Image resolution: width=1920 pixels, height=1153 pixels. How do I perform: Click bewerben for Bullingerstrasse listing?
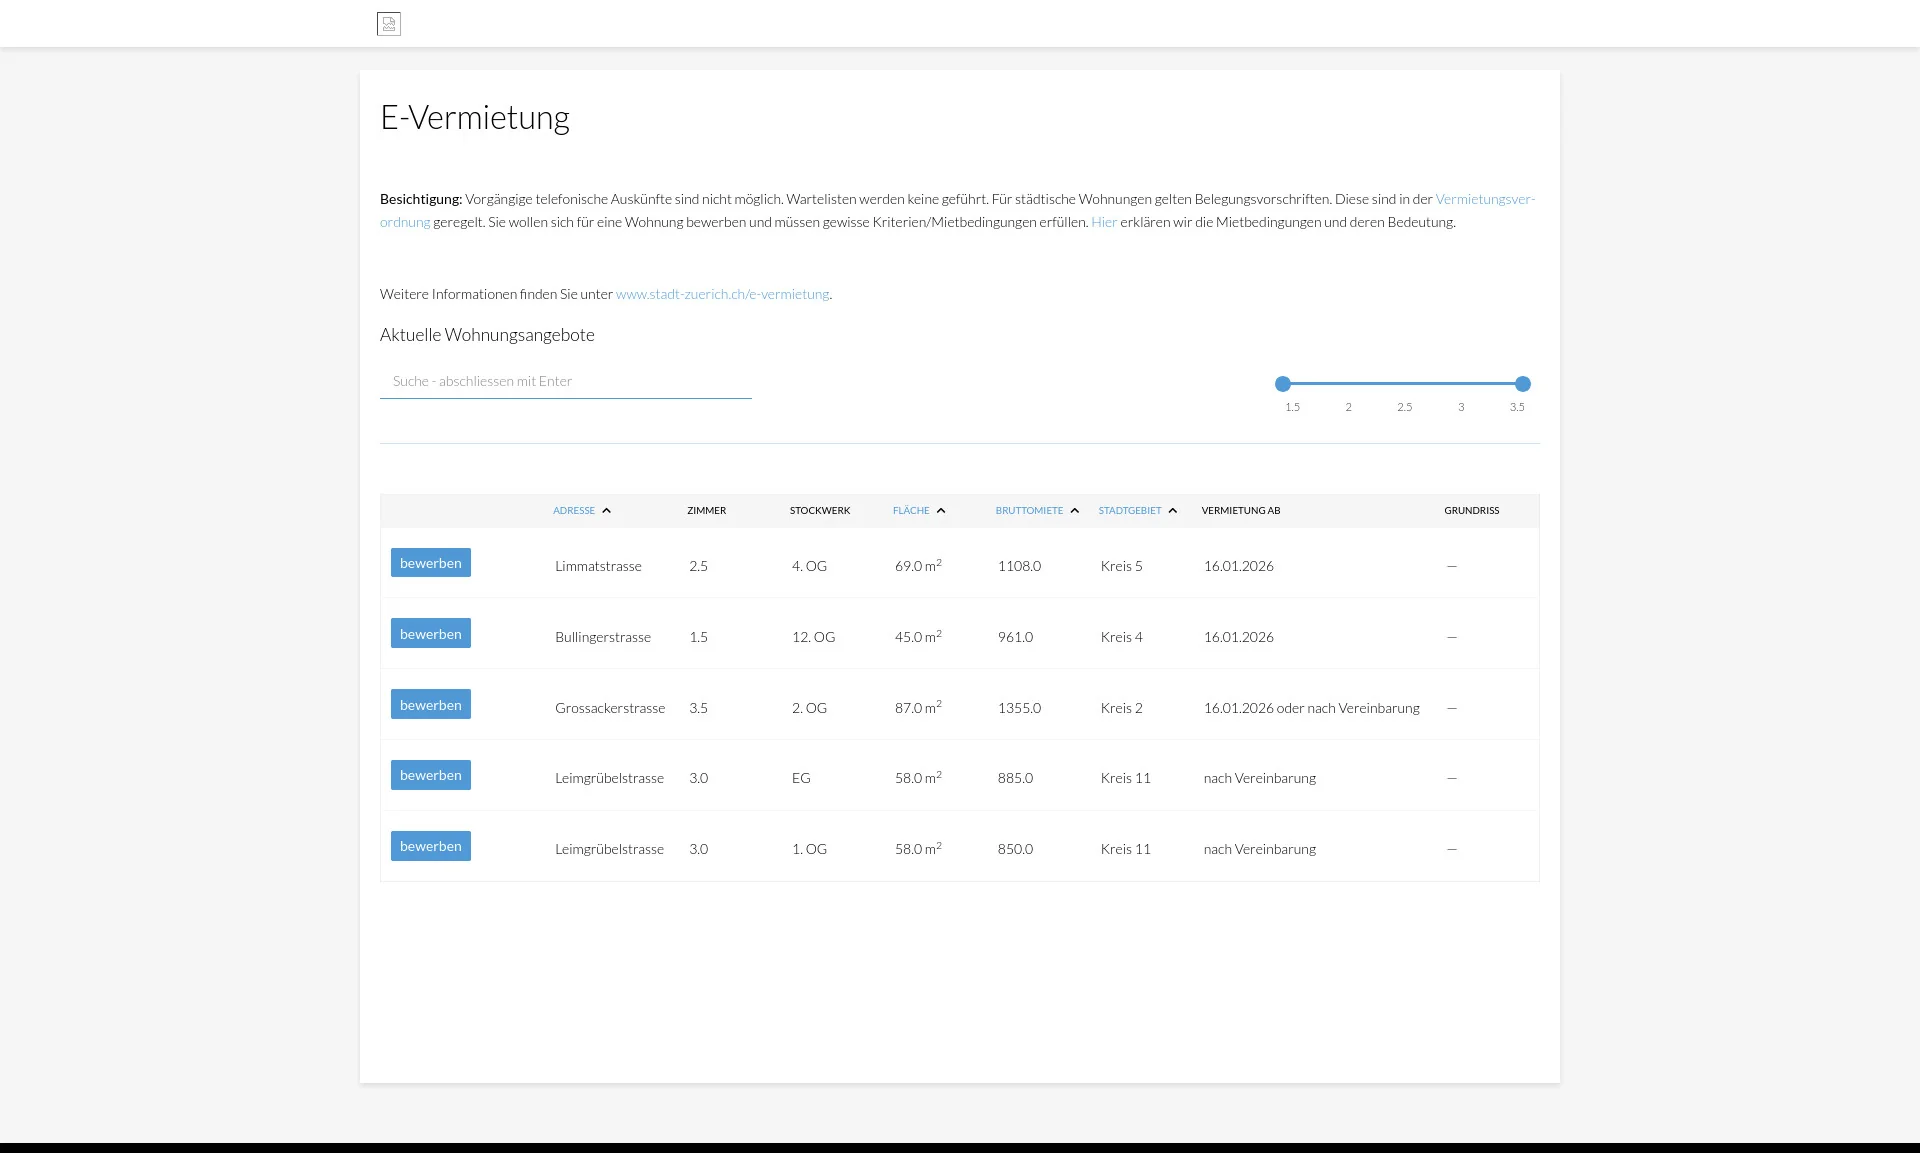pyautogui.click(x=430, y=634)
